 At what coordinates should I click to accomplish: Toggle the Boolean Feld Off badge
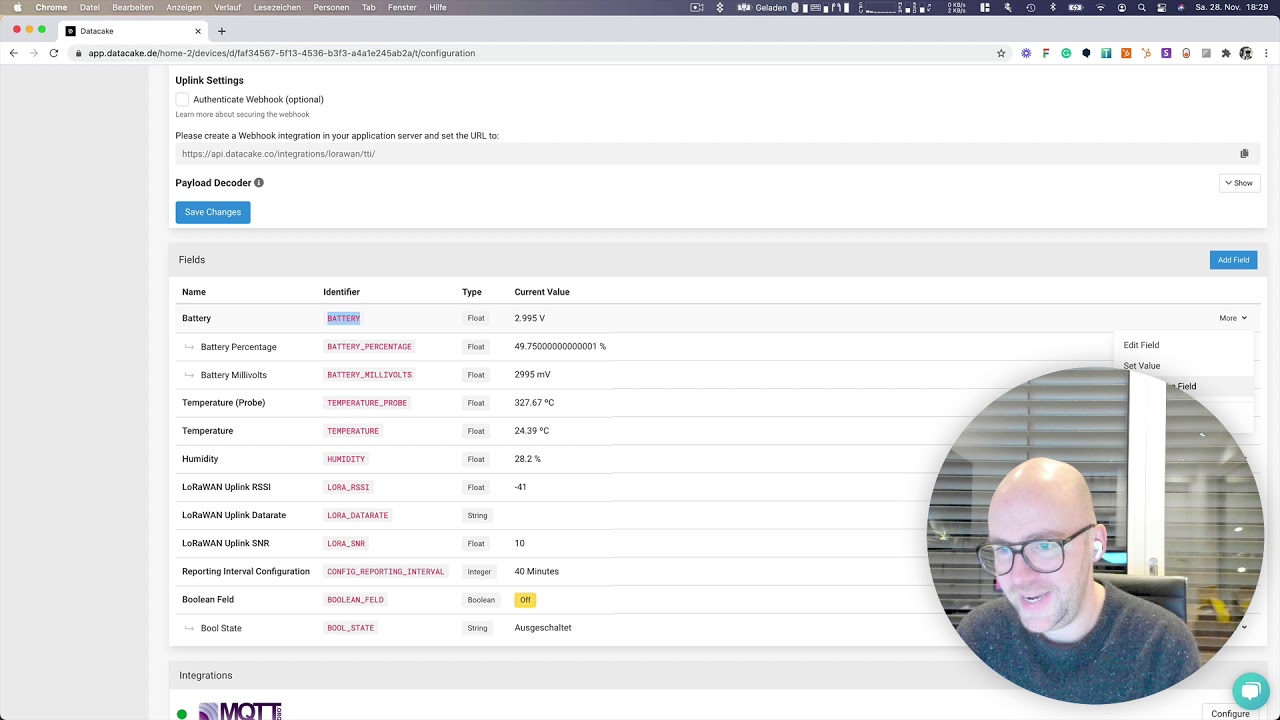[525, 600]
